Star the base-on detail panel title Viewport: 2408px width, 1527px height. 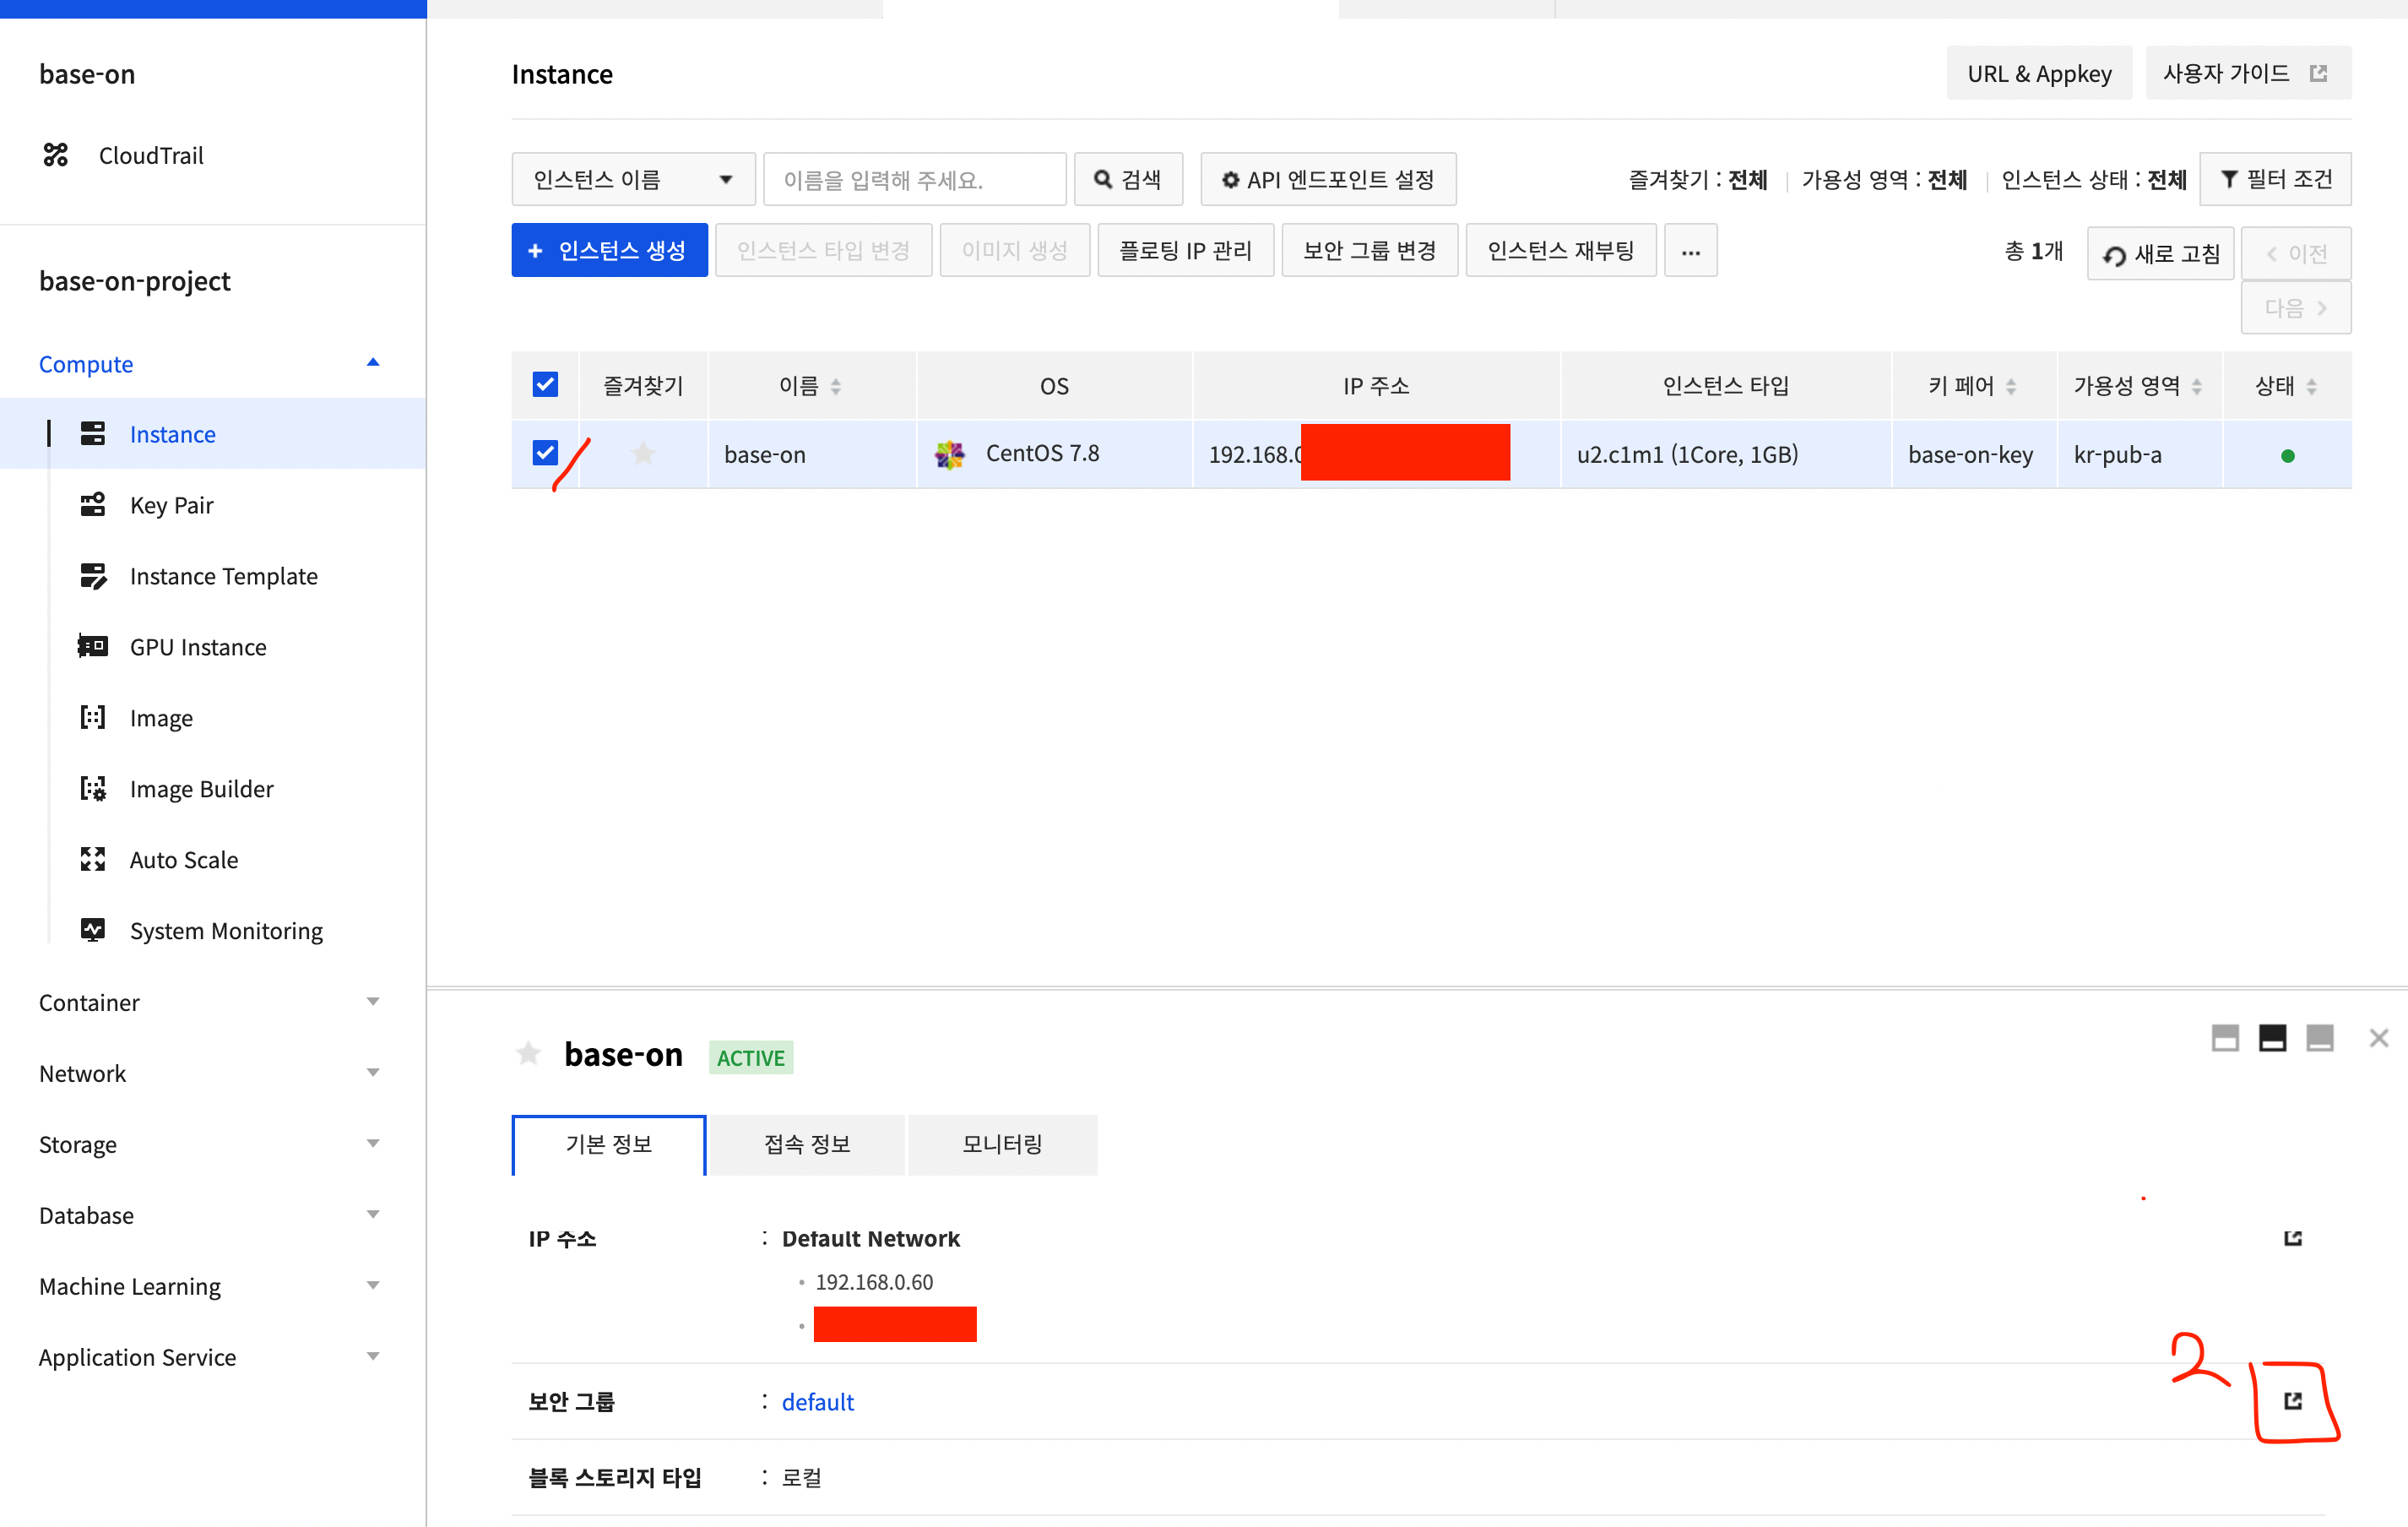click(x=529, y=1054)
